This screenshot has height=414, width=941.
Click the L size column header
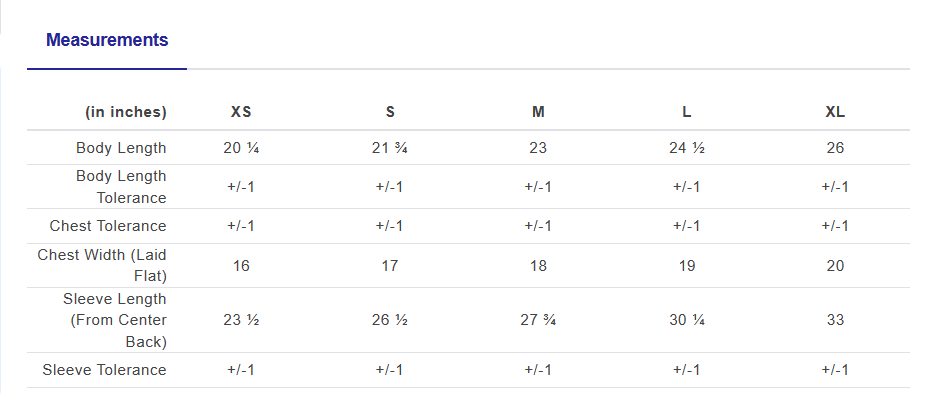(687, 112)
